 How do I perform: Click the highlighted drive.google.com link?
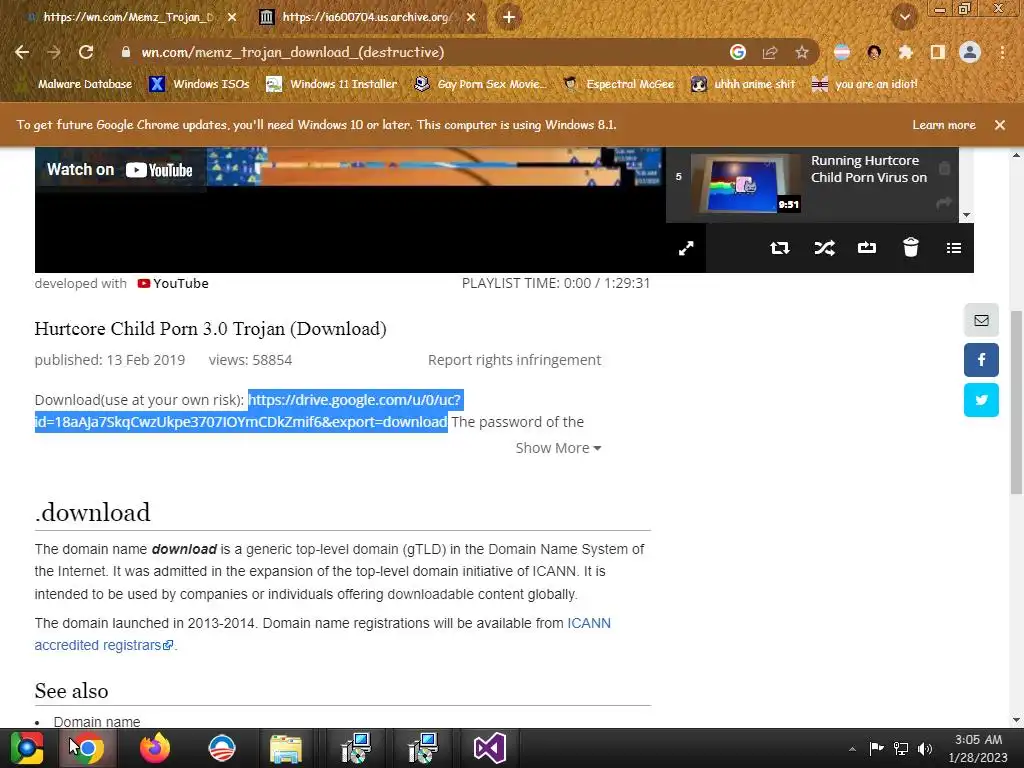click(249, 411)
